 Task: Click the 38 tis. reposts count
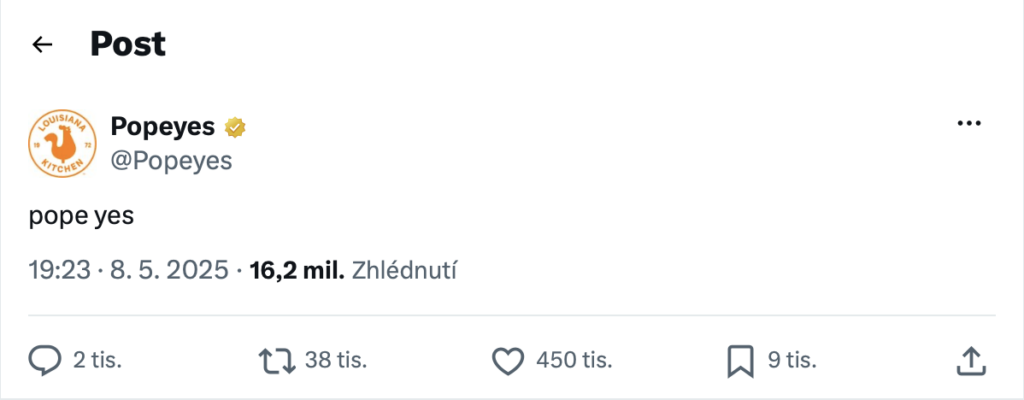(336, 359)
